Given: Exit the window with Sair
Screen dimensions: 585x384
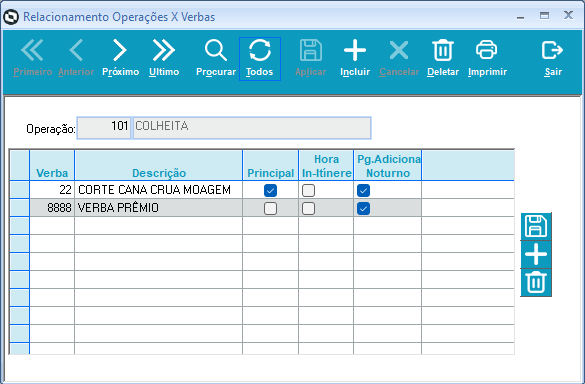Looking at the screenshot, I should 553,59.
